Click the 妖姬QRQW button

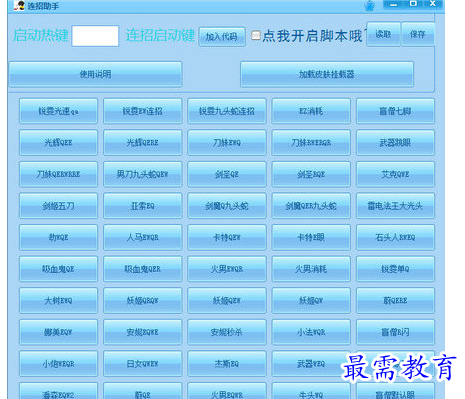(x=143, y=300)
